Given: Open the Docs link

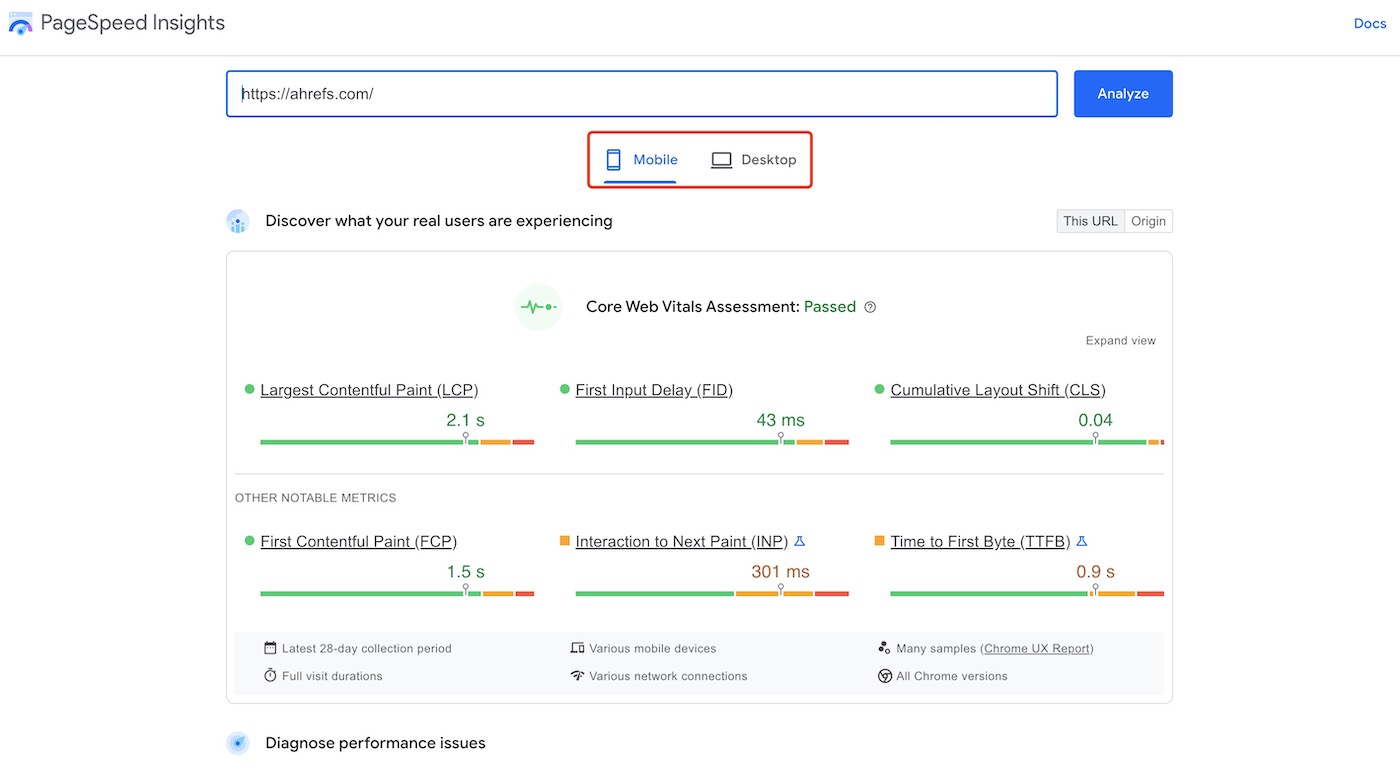Looking at the screenshot, I should [x=1369, y=24].
